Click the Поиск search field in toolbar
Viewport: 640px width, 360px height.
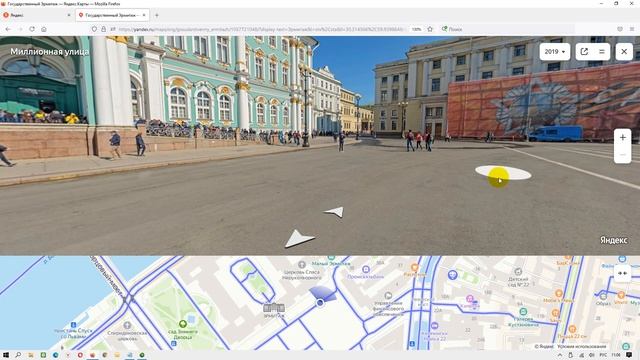[x=506, y=29]
